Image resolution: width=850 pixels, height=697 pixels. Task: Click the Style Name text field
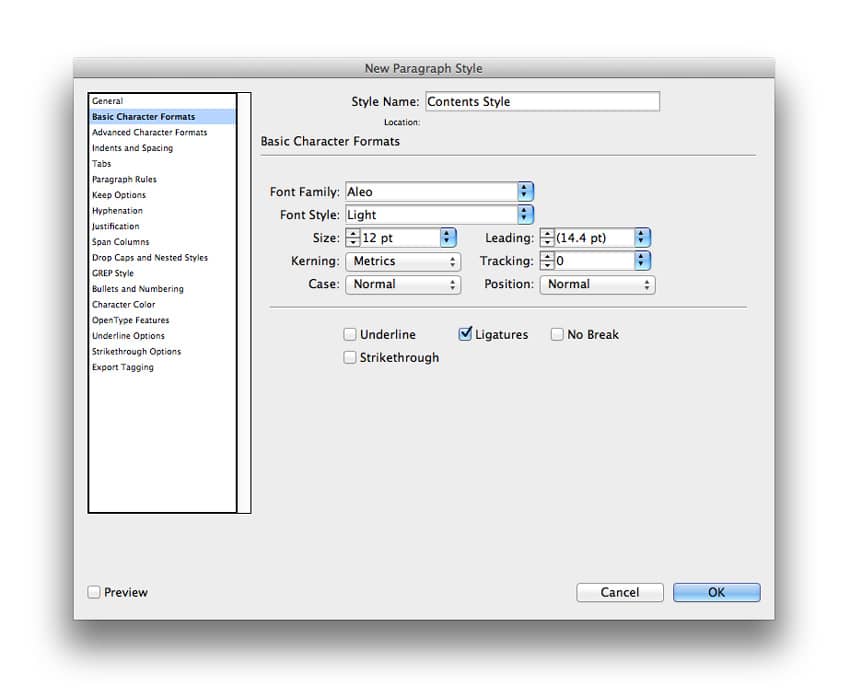pos(543,102)
